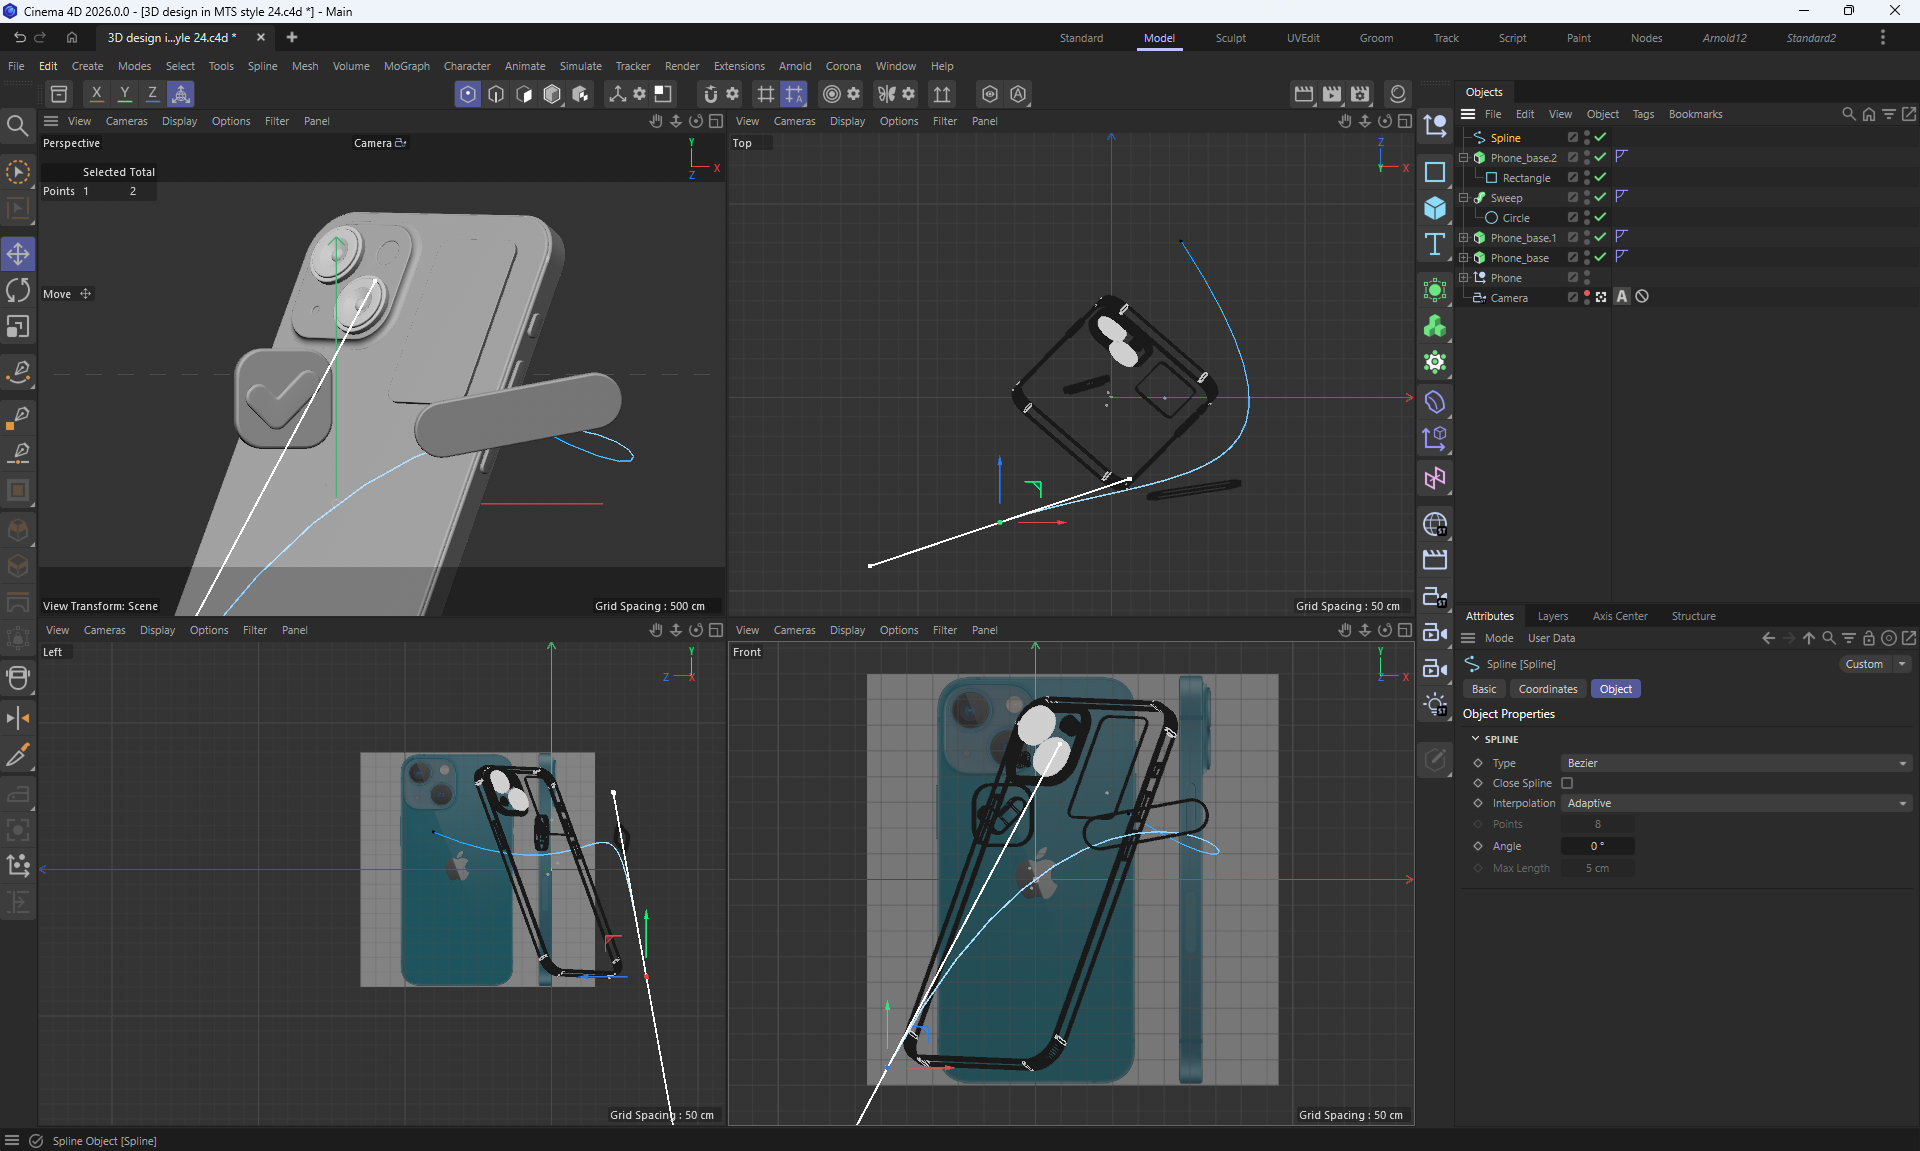Click the Spline Pen tool
This screenshot has height=1151, width=1920.
pyautogui.click(x=18, y=371)
